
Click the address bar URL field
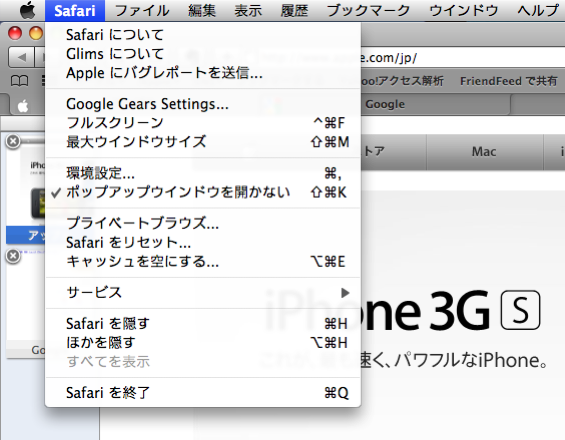tap(462, 58)
